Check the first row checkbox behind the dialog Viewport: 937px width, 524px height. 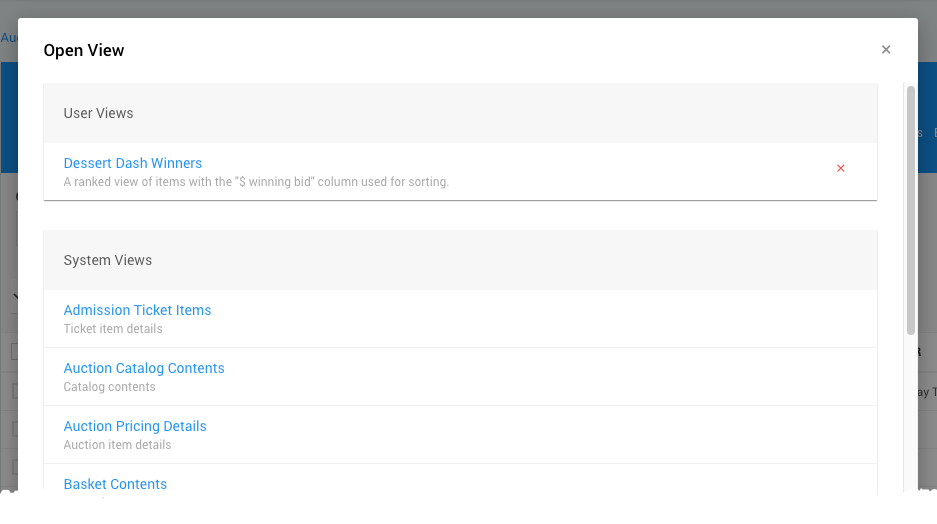point(15,390)
